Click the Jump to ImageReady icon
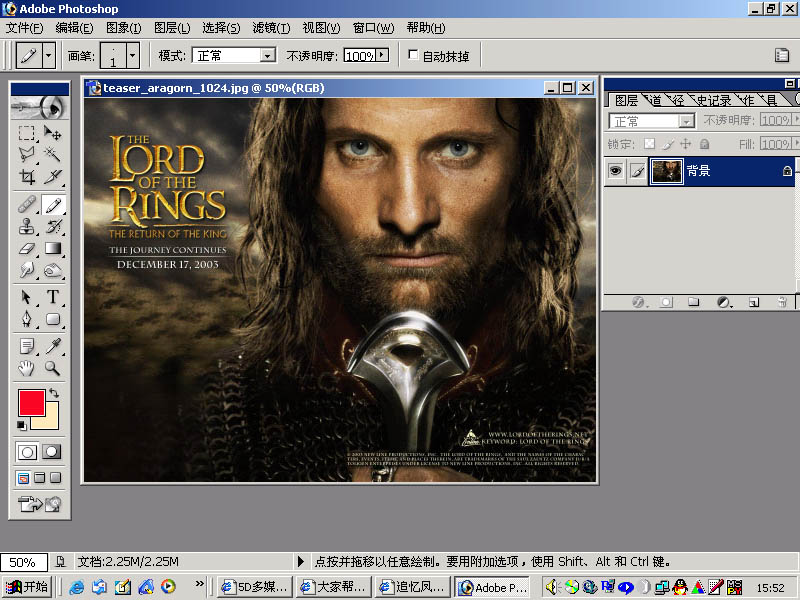 coord(39,504)
